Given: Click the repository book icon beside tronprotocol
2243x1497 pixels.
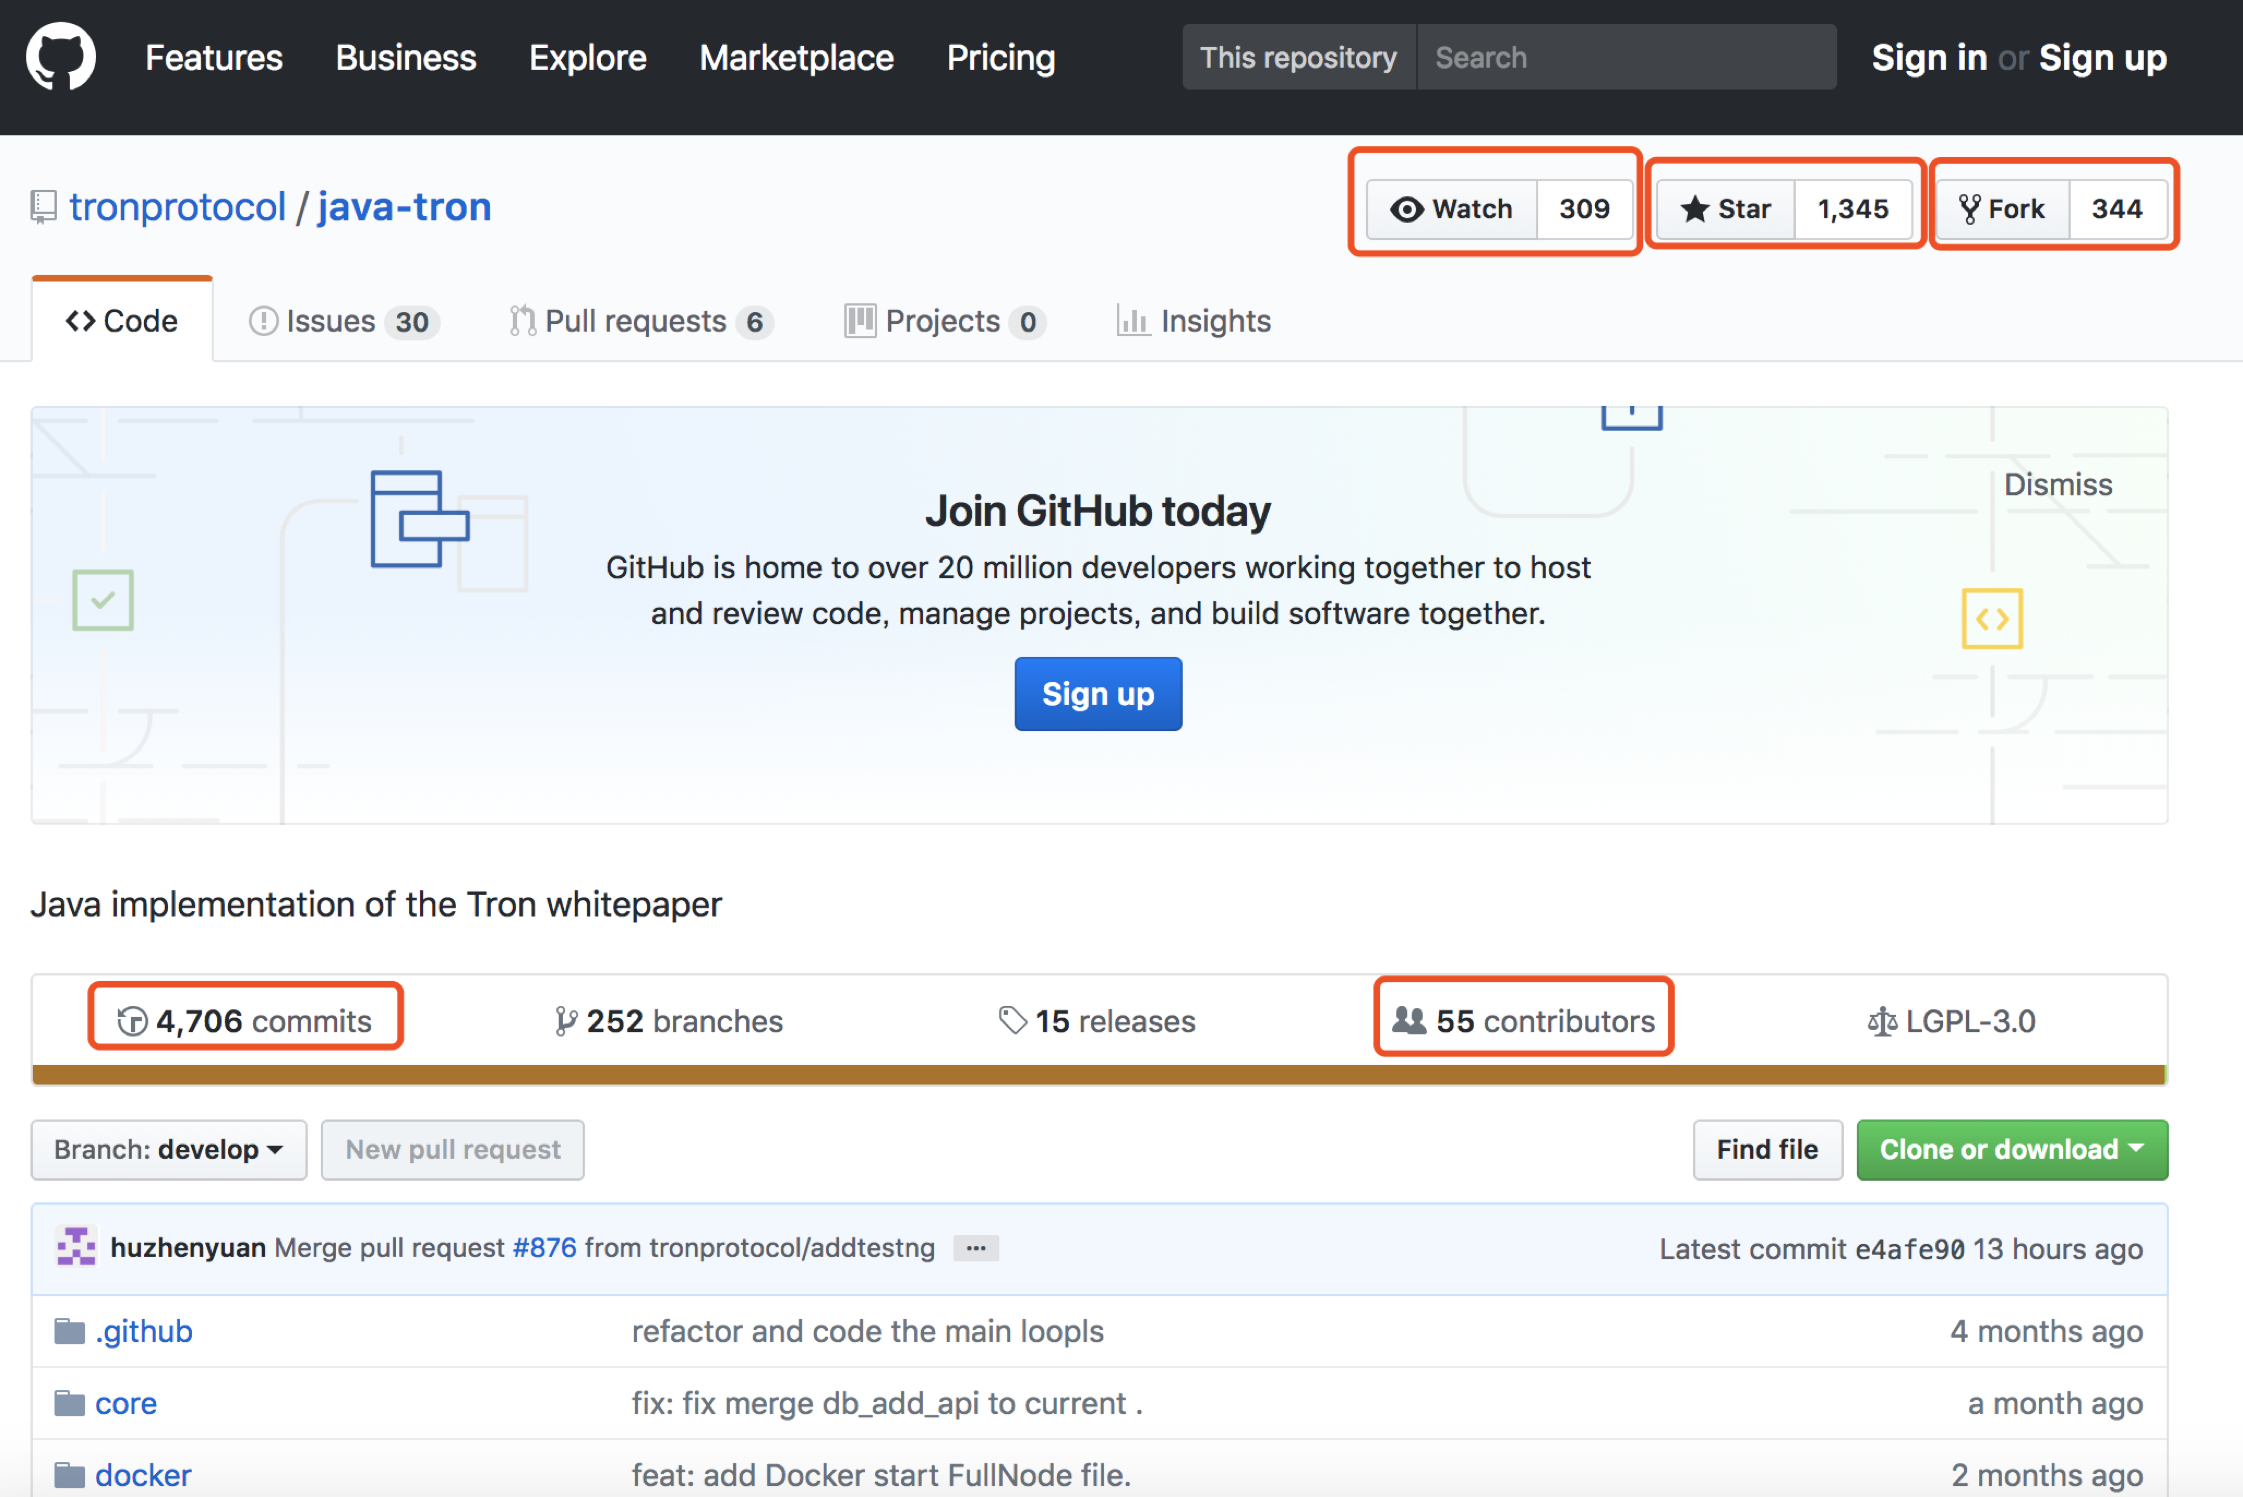Looking at the screenshot, I should tap(43, 207).
